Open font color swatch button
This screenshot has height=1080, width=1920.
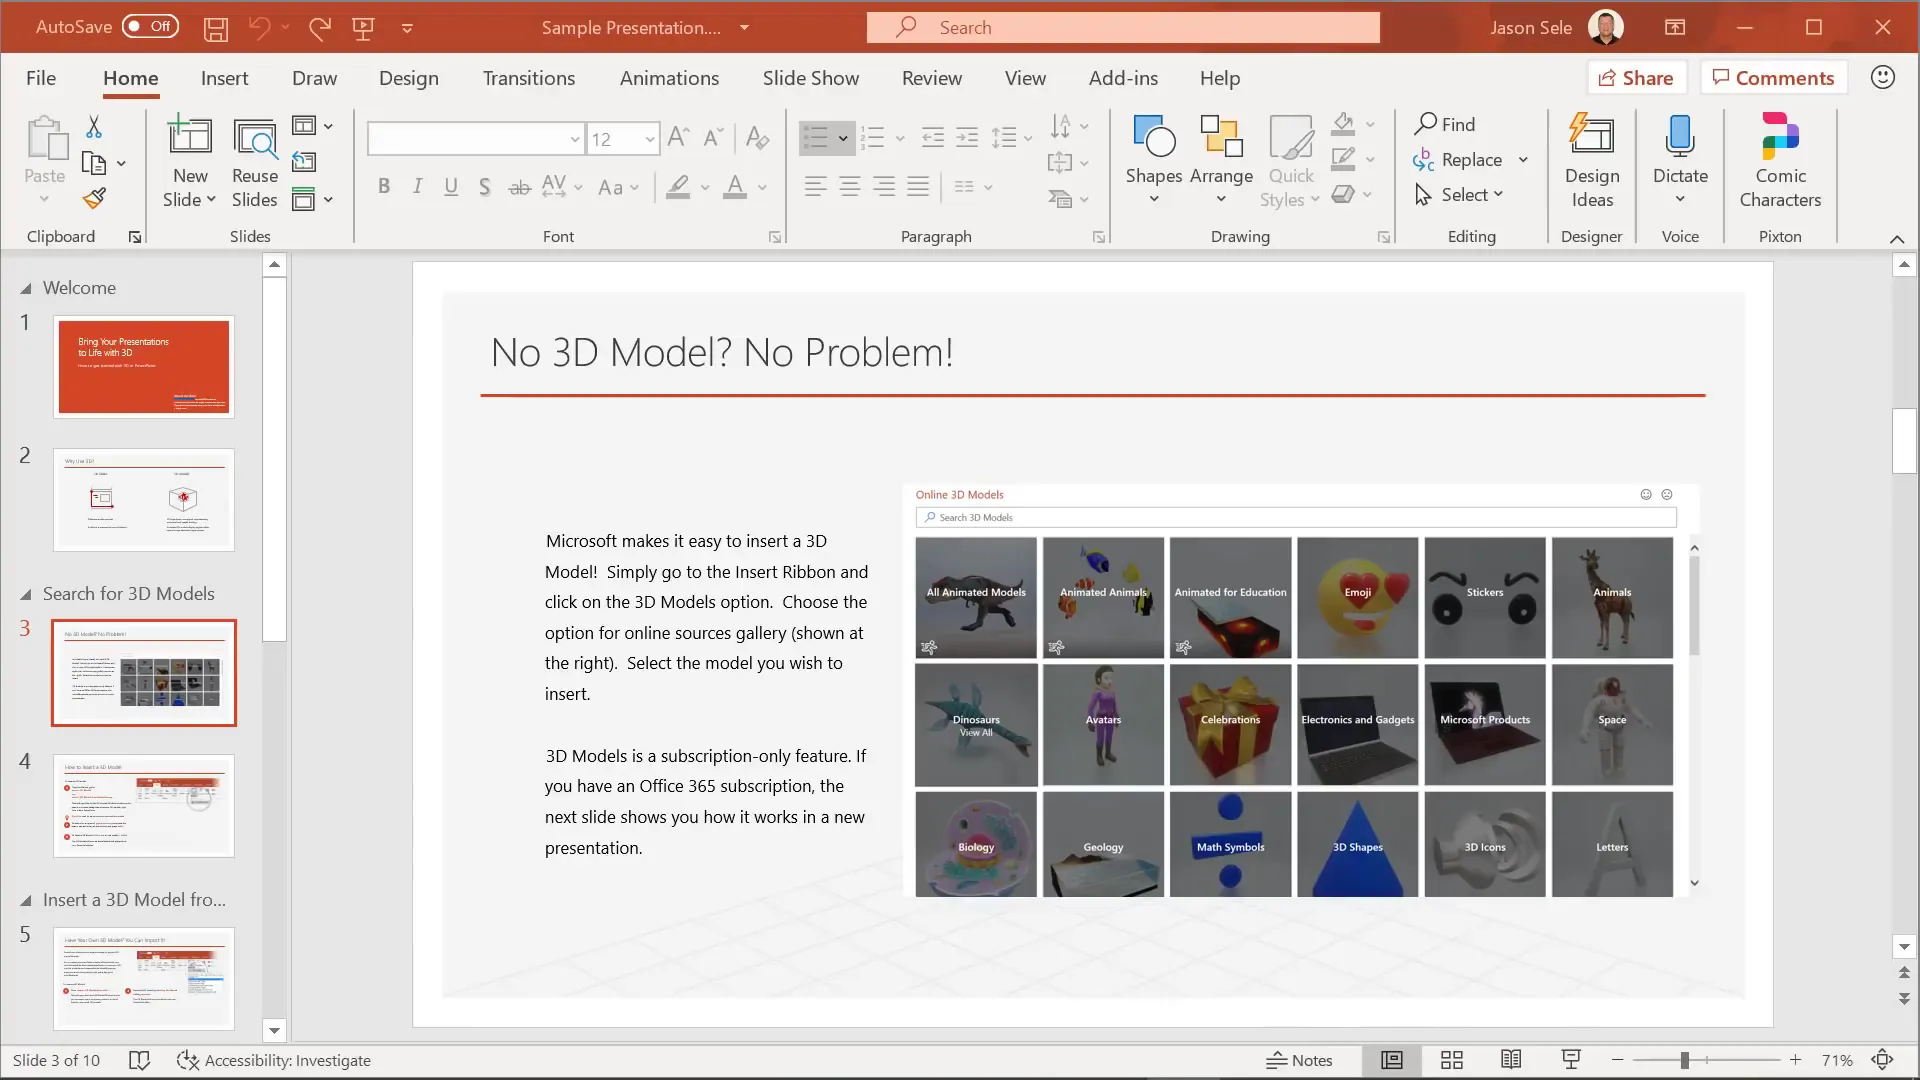click(x=735, y=187)
